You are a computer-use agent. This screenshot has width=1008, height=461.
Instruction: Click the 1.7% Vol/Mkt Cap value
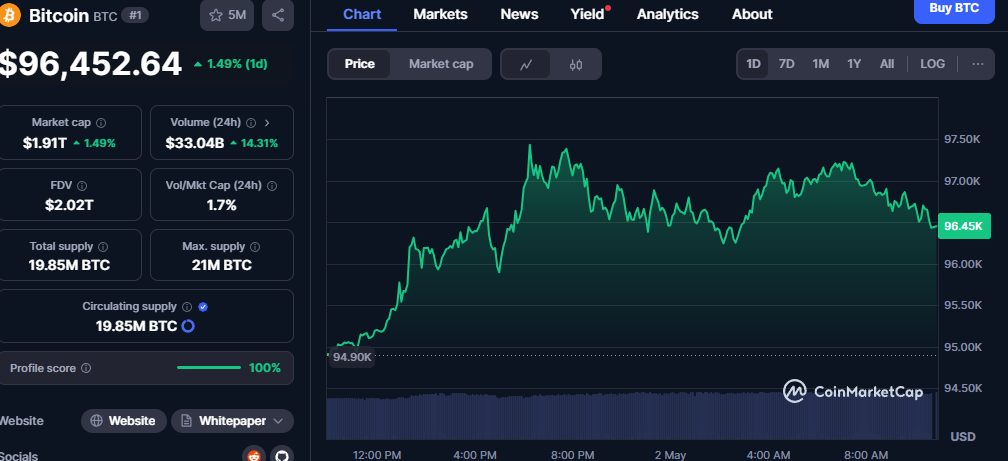tap(222, 205)
